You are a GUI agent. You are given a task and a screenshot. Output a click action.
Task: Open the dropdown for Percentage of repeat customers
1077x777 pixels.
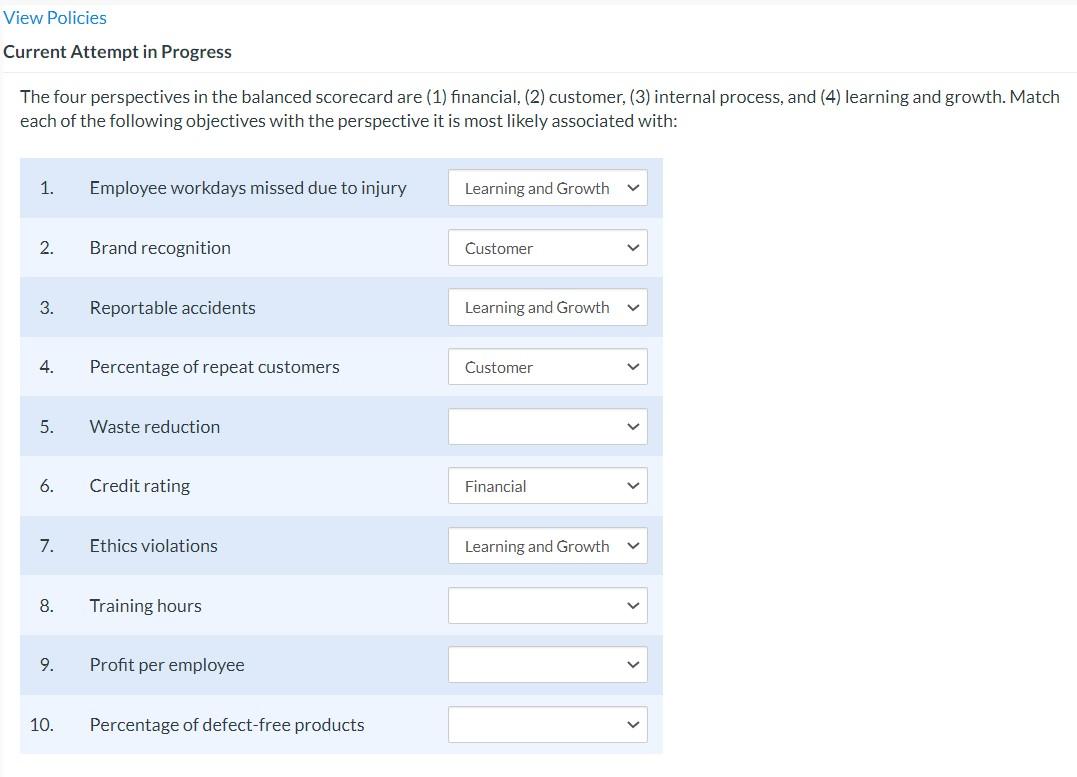[547, 366]
